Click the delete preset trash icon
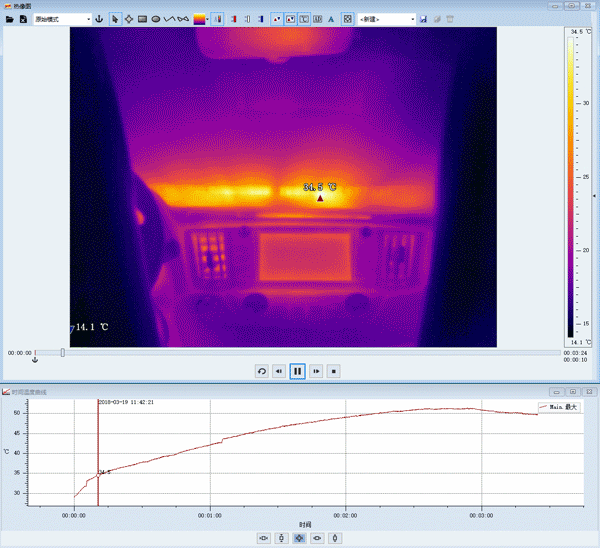This screenshot has width=600, height=548. 450,19
